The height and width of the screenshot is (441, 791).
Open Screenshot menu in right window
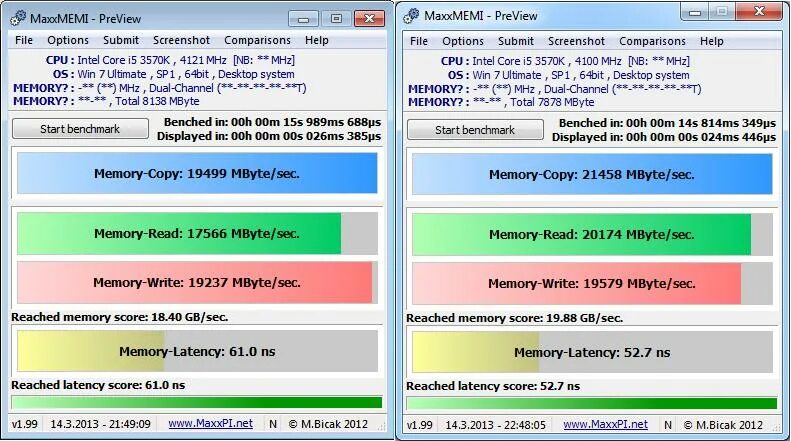pyautogui.click(x=576, y=41)
